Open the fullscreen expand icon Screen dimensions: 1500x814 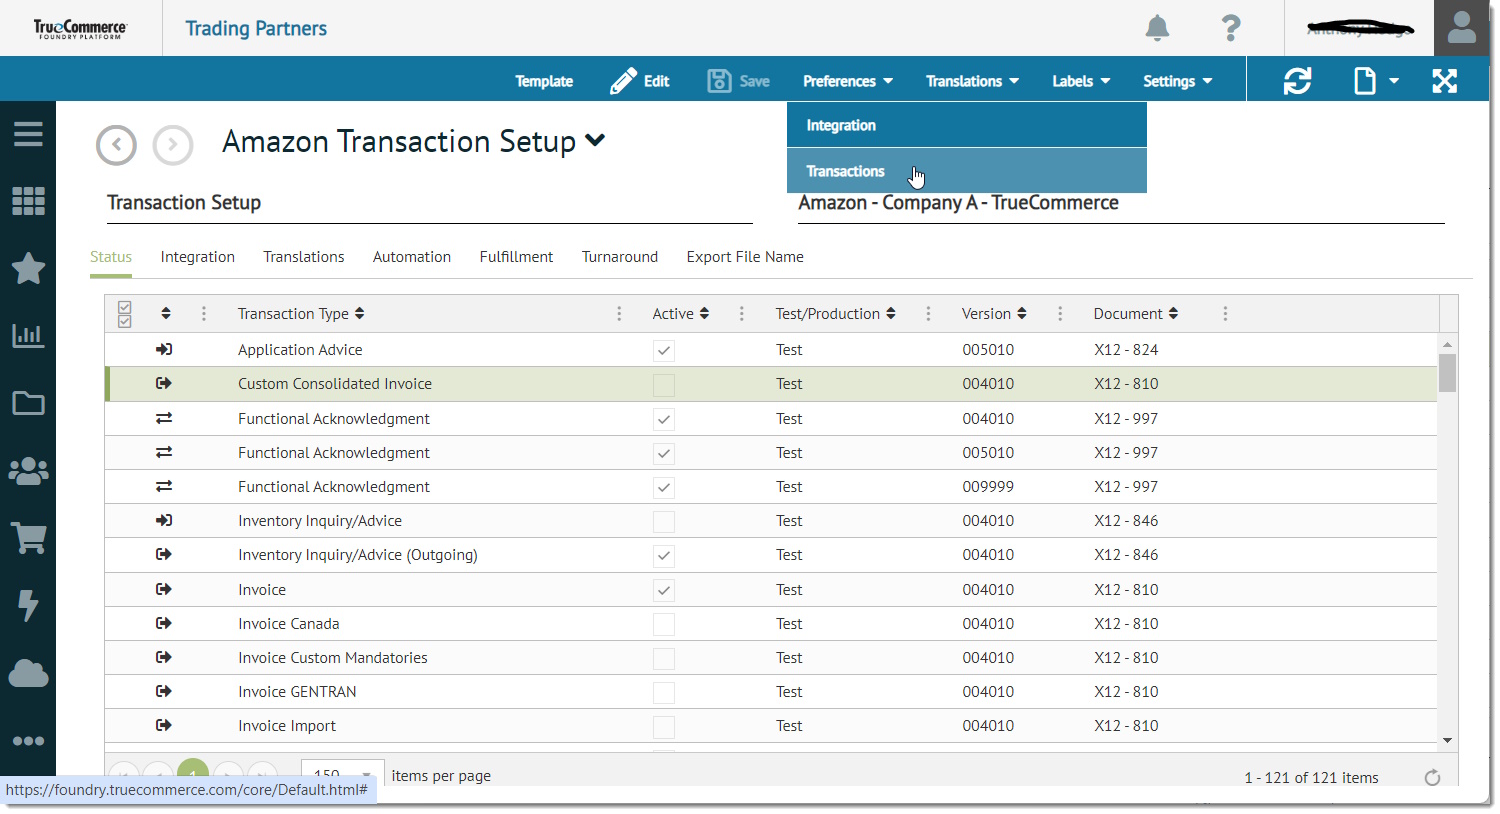pyautogui.click(x=1445, y=81)
